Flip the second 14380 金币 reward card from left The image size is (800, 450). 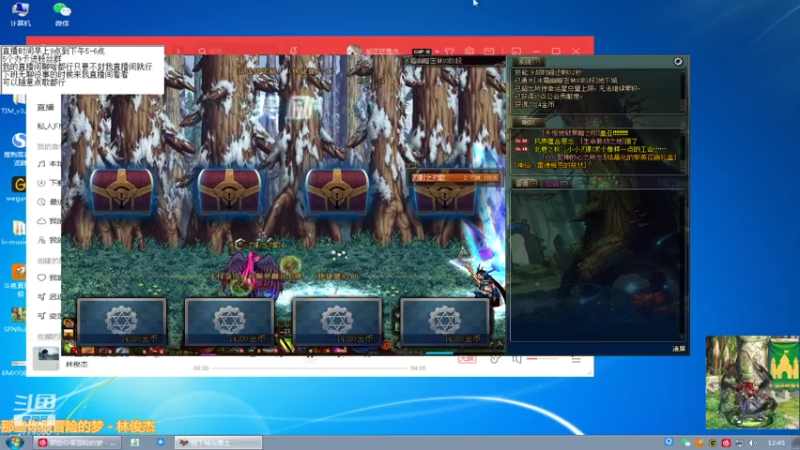pos(230,322)
